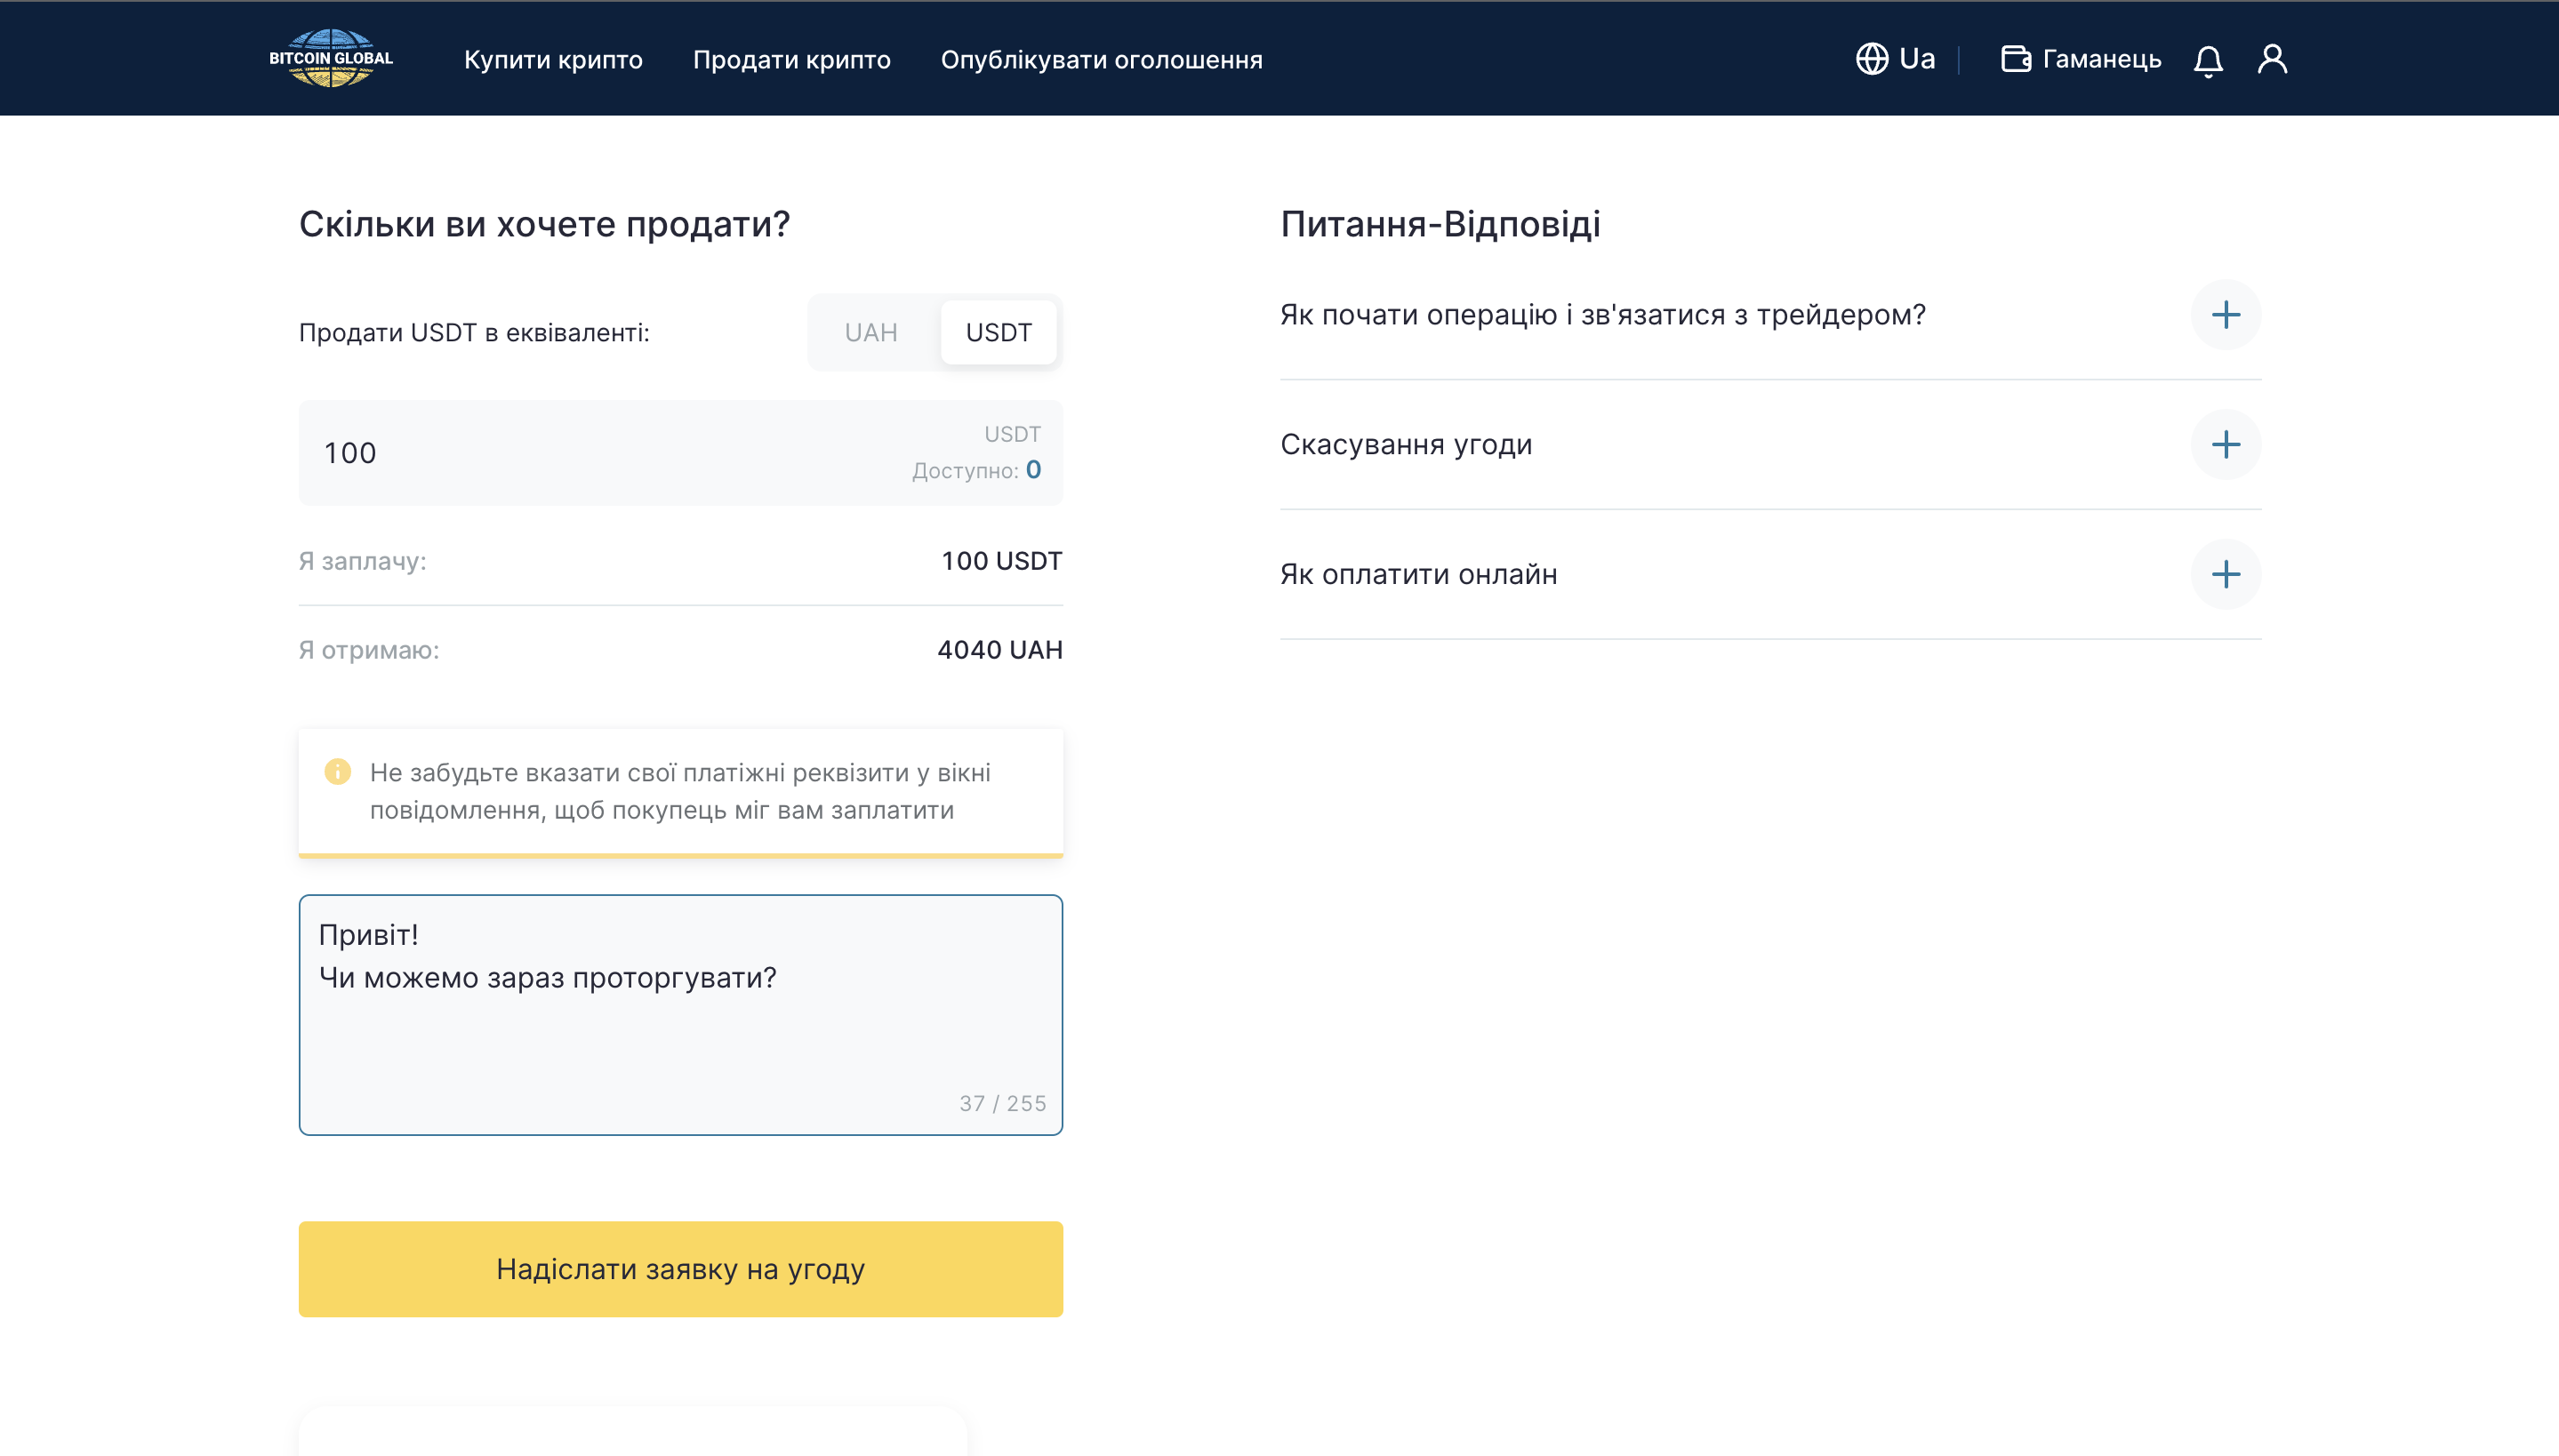
Task: Open Опублікувати оголошення in navigation
Action: coord(1101,60)
